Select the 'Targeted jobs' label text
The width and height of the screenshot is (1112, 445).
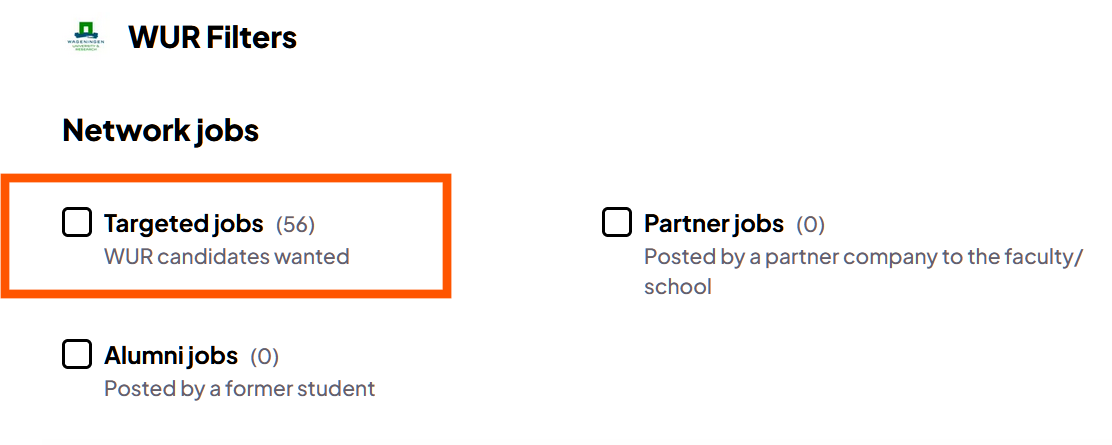pos(184,223)
